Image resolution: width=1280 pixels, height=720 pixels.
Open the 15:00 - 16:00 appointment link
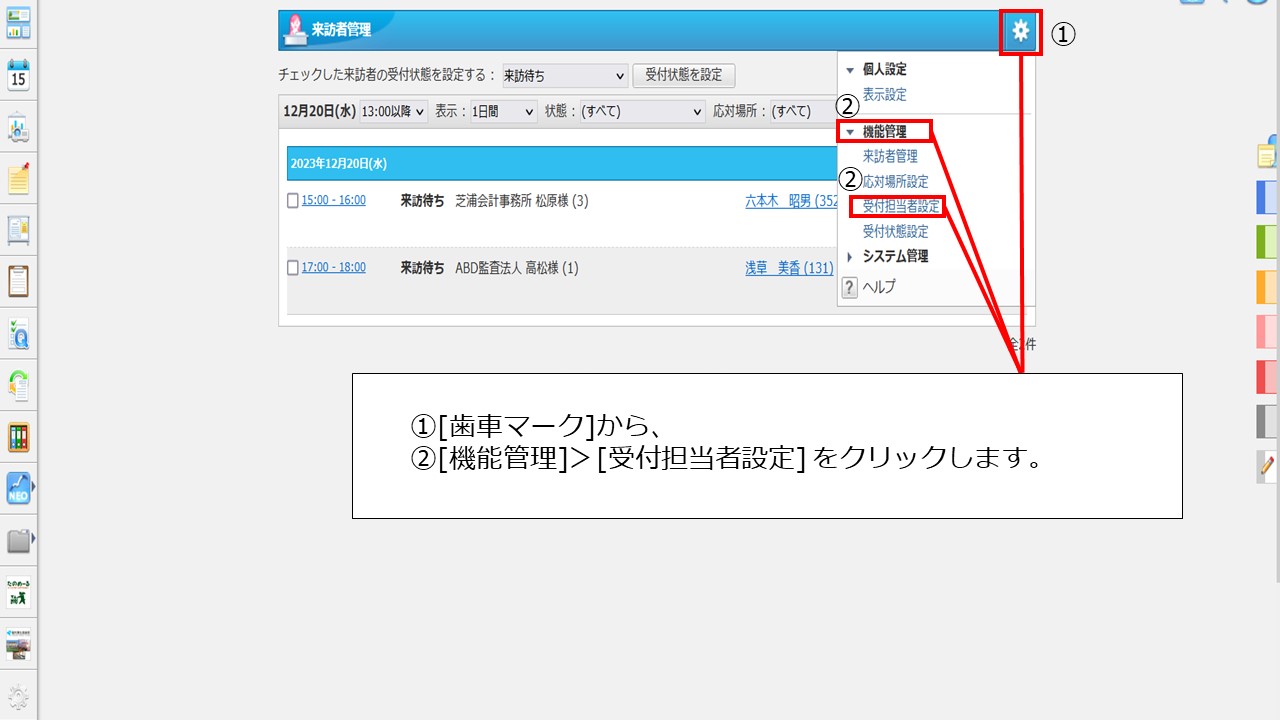334,200
